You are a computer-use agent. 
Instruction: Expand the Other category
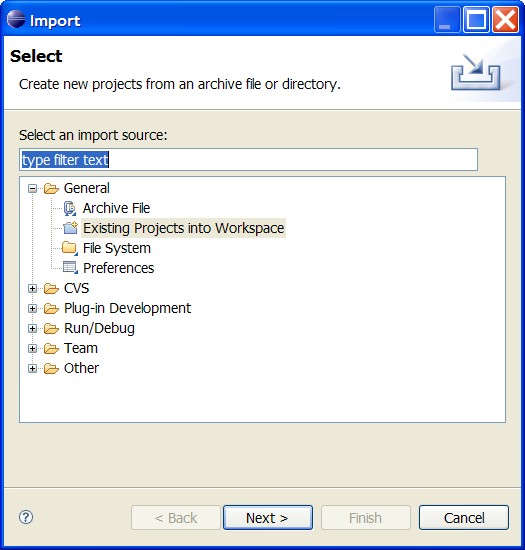[x=32, y=368]
